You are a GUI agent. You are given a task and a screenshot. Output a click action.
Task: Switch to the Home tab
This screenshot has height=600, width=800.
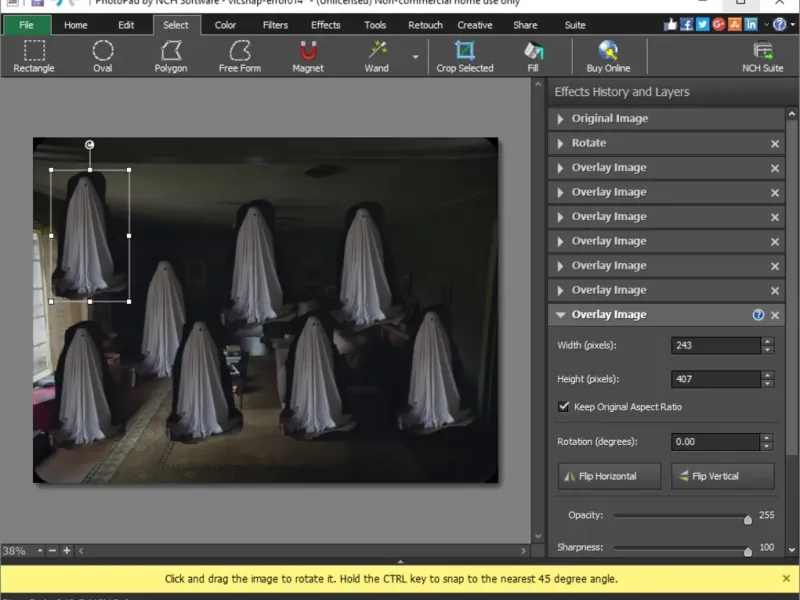point(76,25)
